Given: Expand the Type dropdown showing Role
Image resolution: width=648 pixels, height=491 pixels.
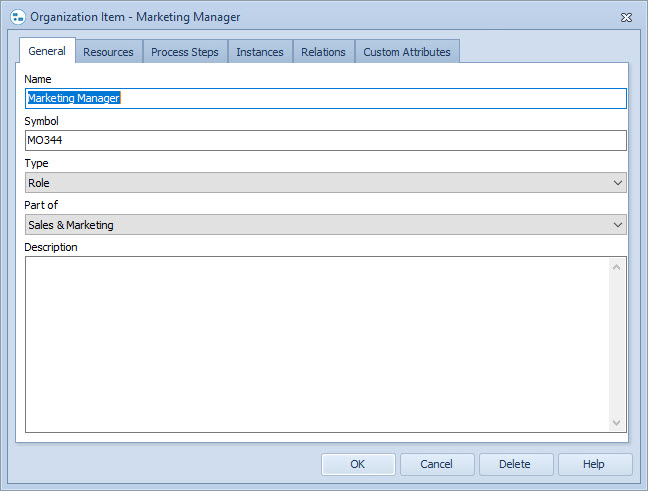Looking at the screenshot, I should pos(325,183).
